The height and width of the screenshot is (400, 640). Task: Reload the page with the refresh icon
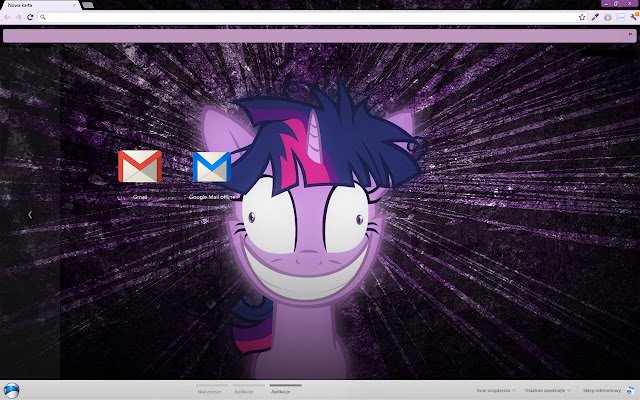click(x=30, y=17)
